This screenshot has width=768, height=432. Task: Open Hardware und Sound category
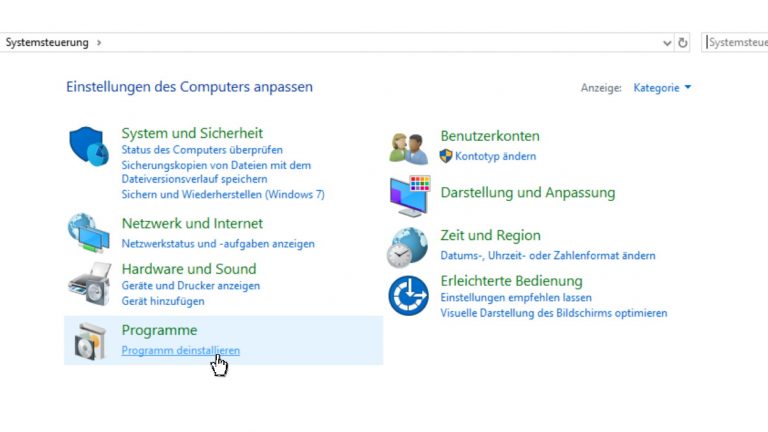pos(189,269)
